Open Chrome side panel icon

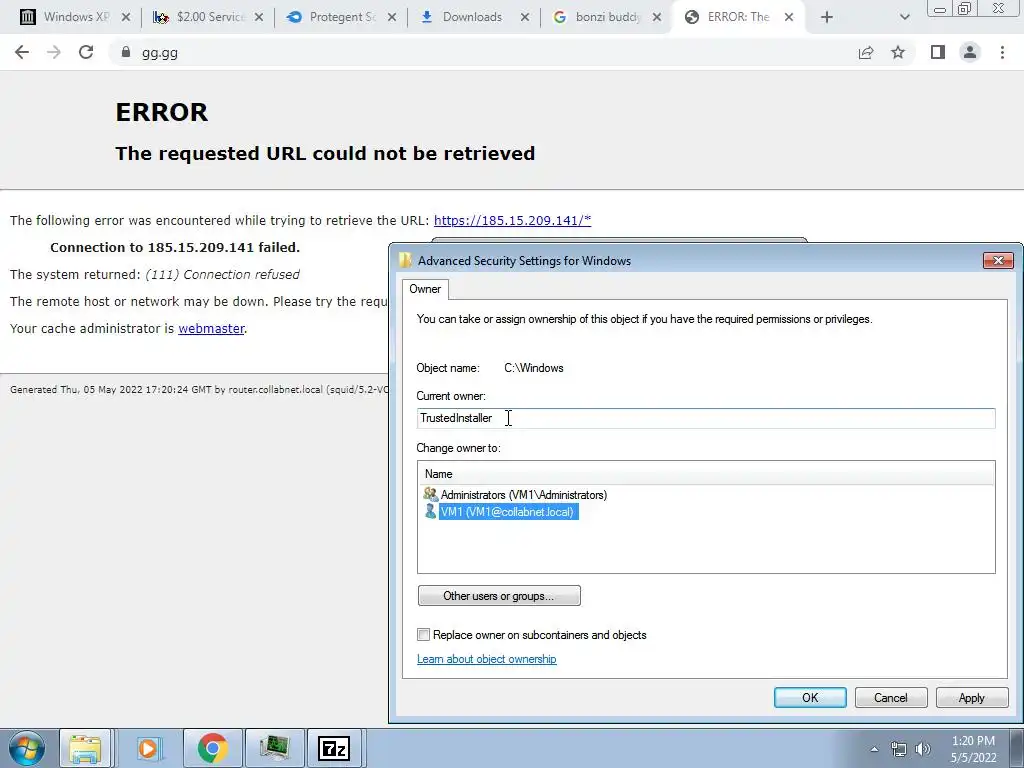[x=938, y=52]
